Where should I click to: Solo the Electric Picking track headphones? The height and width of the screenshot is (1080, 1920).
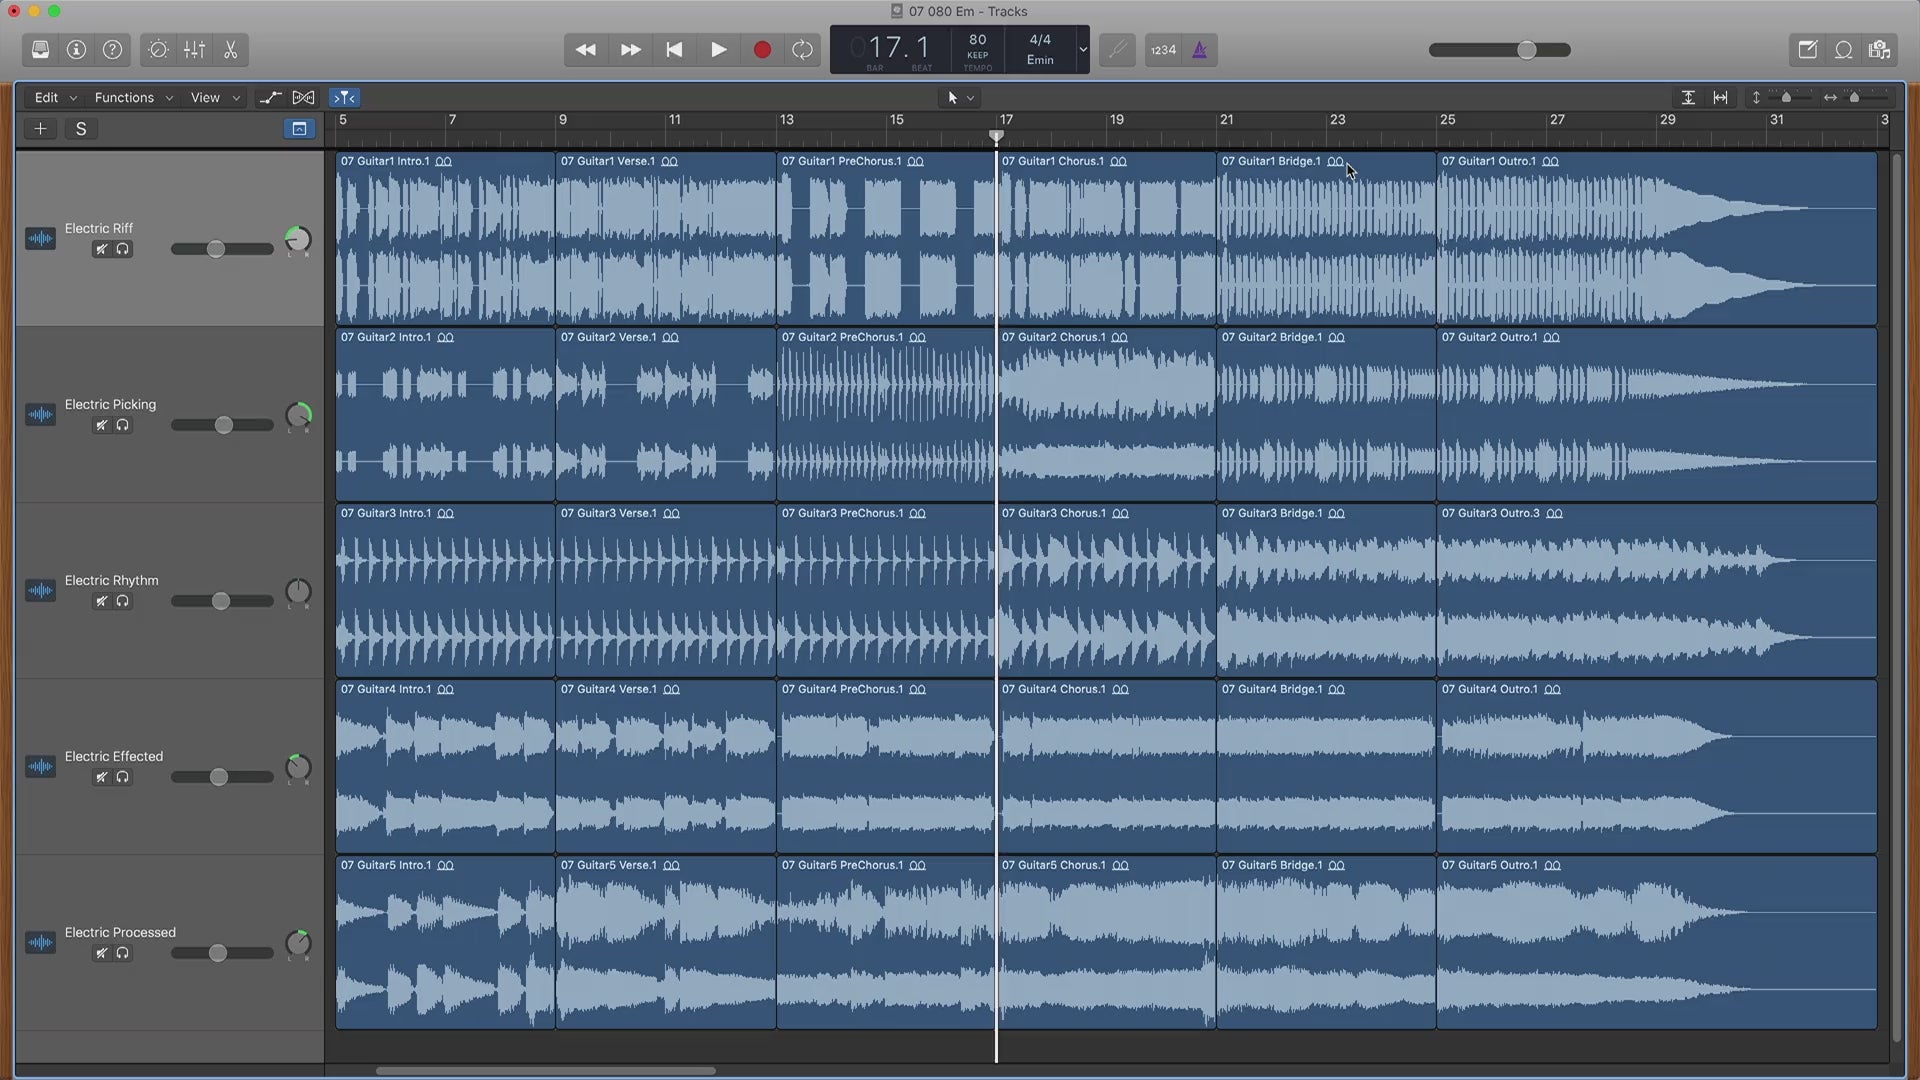[122, 425]
